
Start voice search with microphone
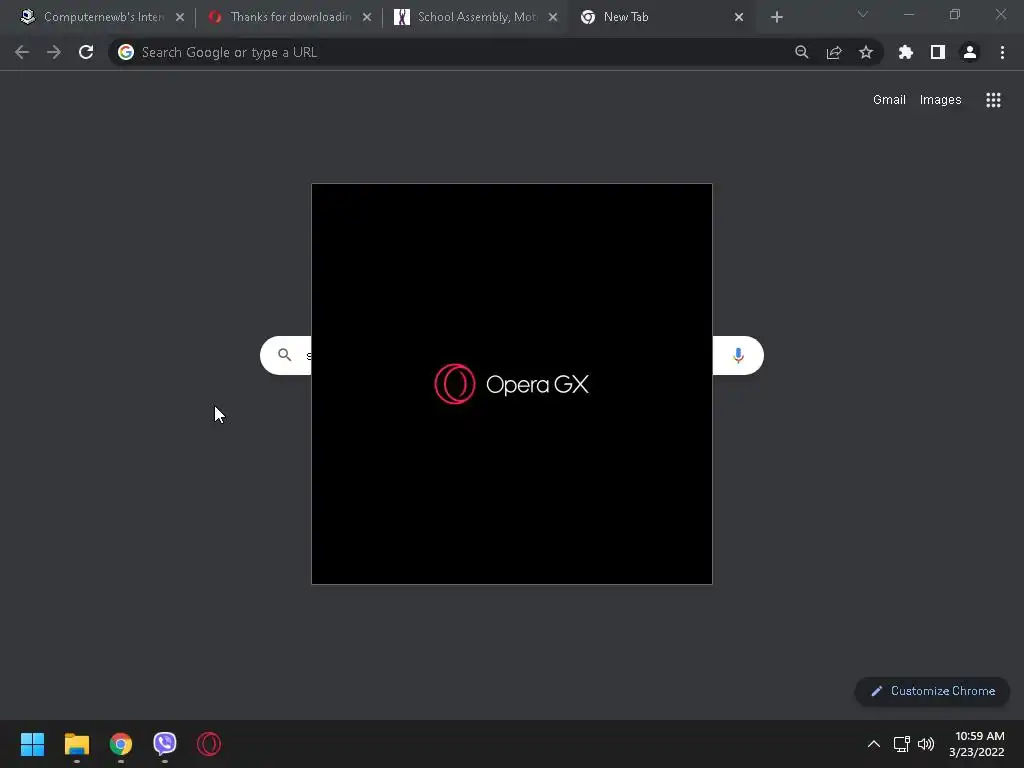point(738,355)
